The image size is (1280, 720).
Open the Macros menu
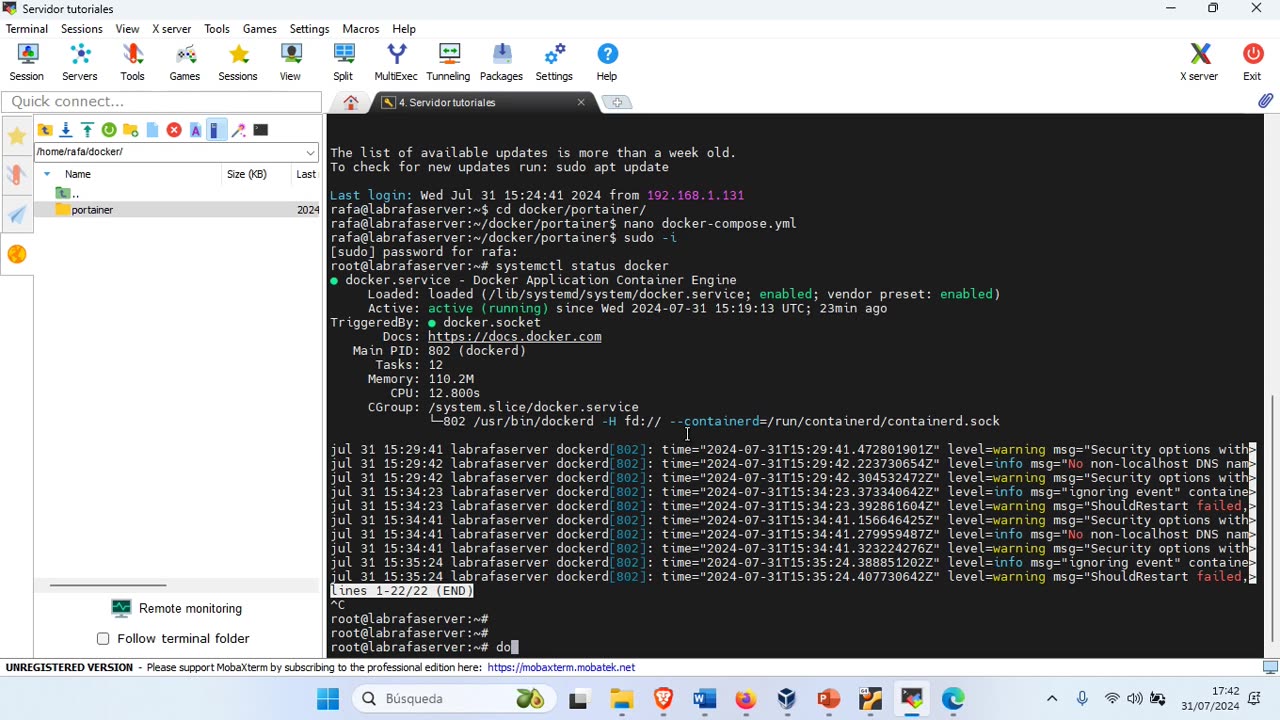[x=361, y=29]
